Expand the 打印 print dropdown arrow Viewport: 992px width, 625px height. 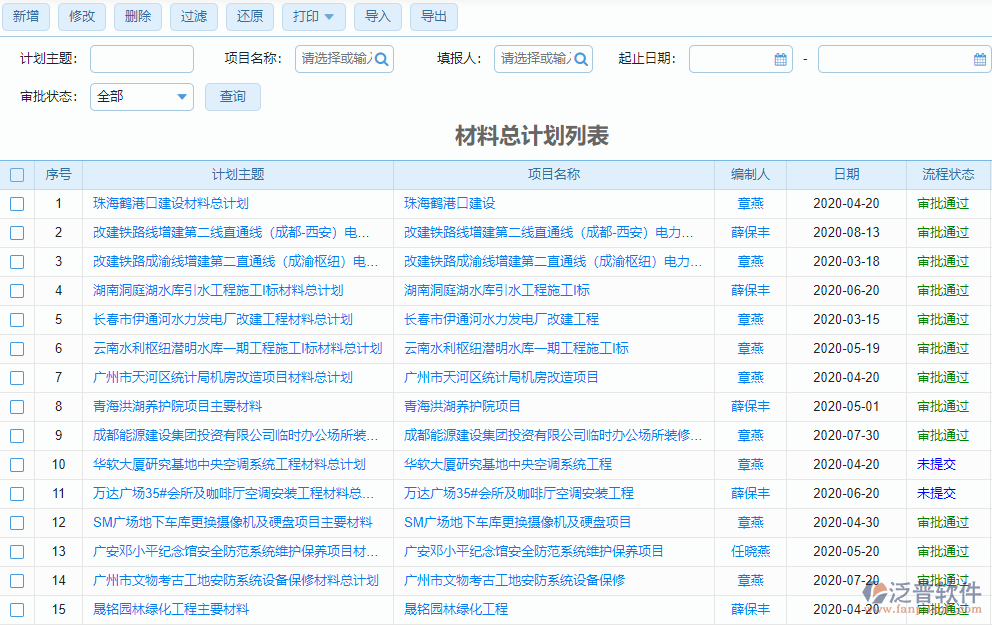click(328, 17)
